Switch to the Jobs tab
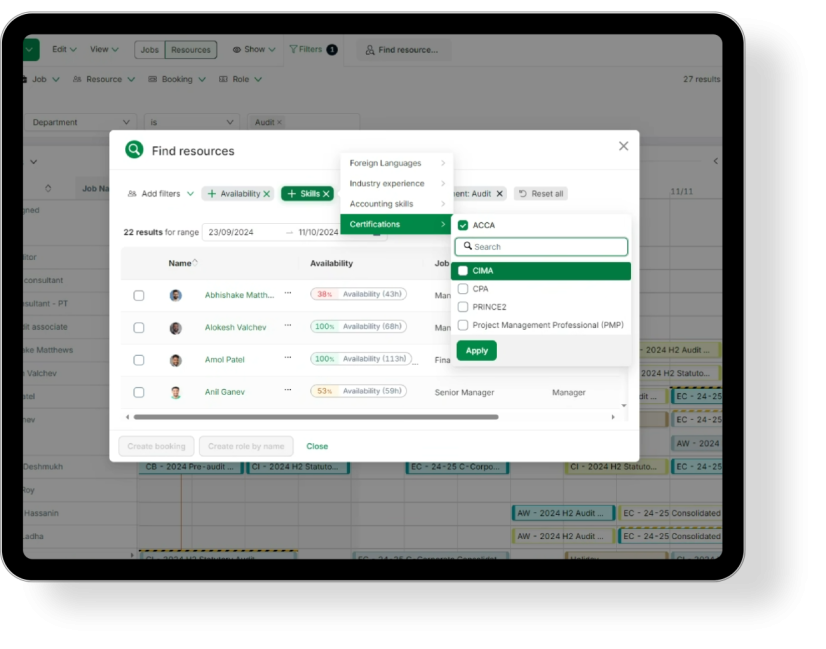The width and height of the screenshot is (826, 649). 151,49
